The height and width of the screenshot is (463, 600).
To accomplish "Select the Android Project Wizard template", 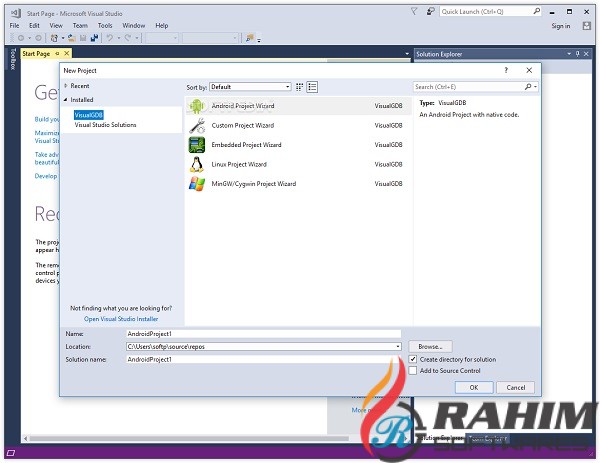I will (298, 106).
